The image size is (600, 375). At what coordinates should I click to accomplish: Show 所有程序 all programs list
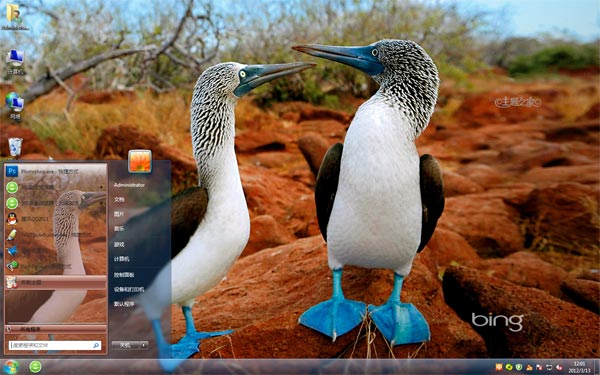coord(56,329)
